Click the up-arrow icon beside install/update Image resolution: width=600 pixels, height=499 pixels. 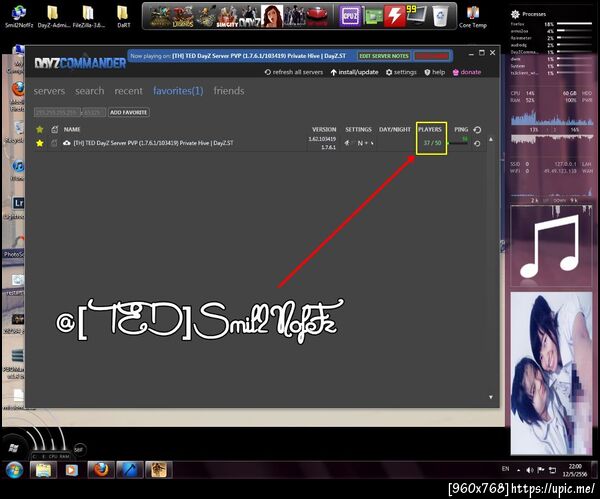pyautogui.click(x=334, y=72)
